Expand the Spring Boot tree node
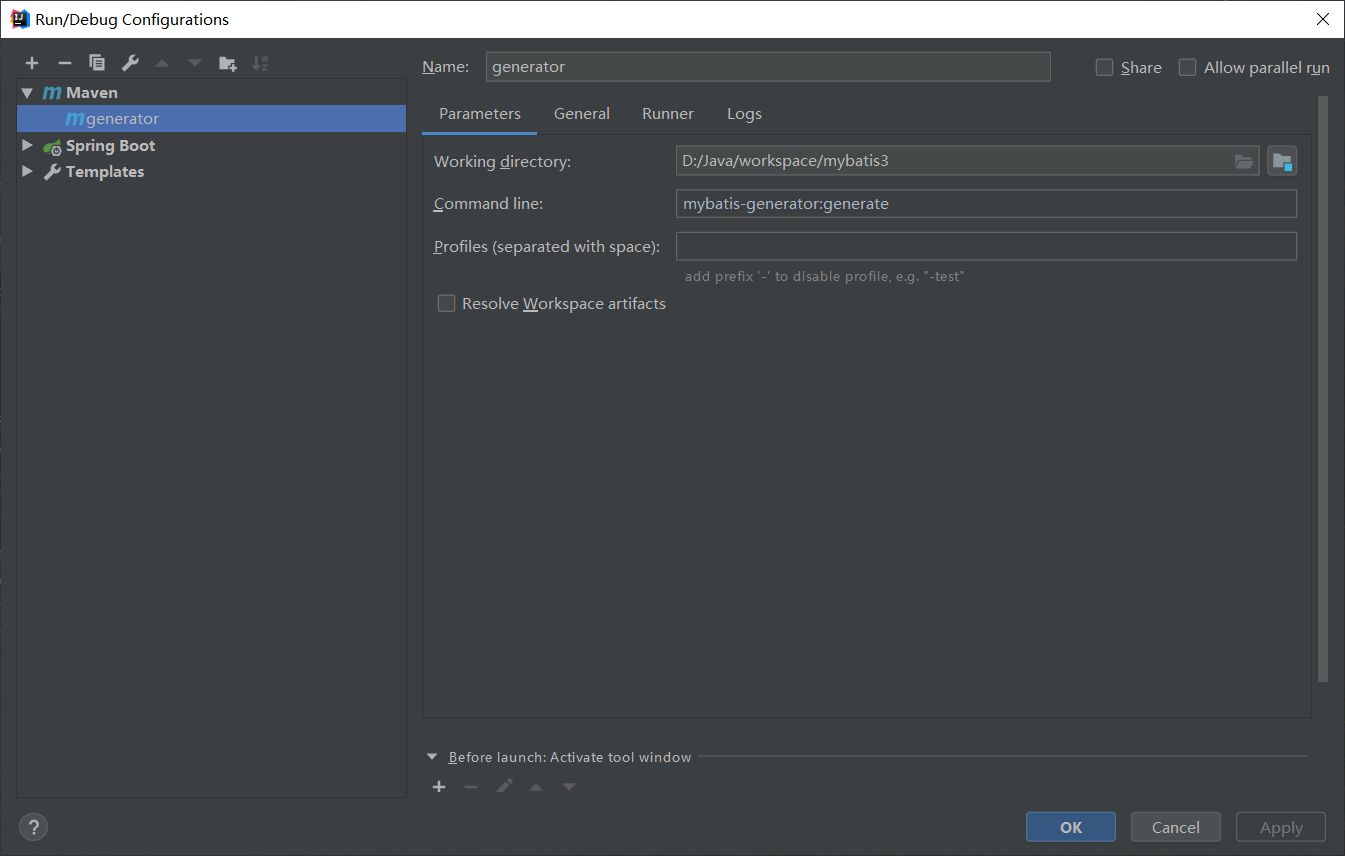This screenshot has width=1345, height=856. coord(27,145)
